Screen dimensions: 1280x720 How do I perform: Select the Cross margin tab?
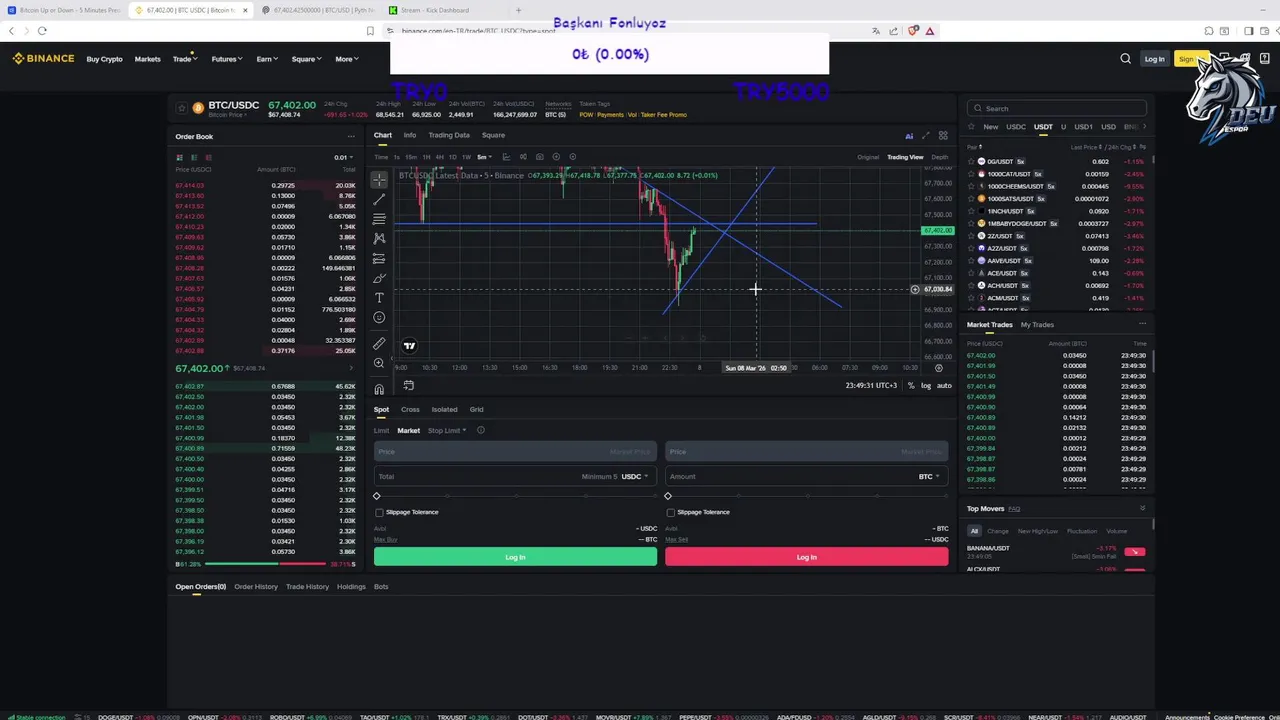(x=410, y=409)
